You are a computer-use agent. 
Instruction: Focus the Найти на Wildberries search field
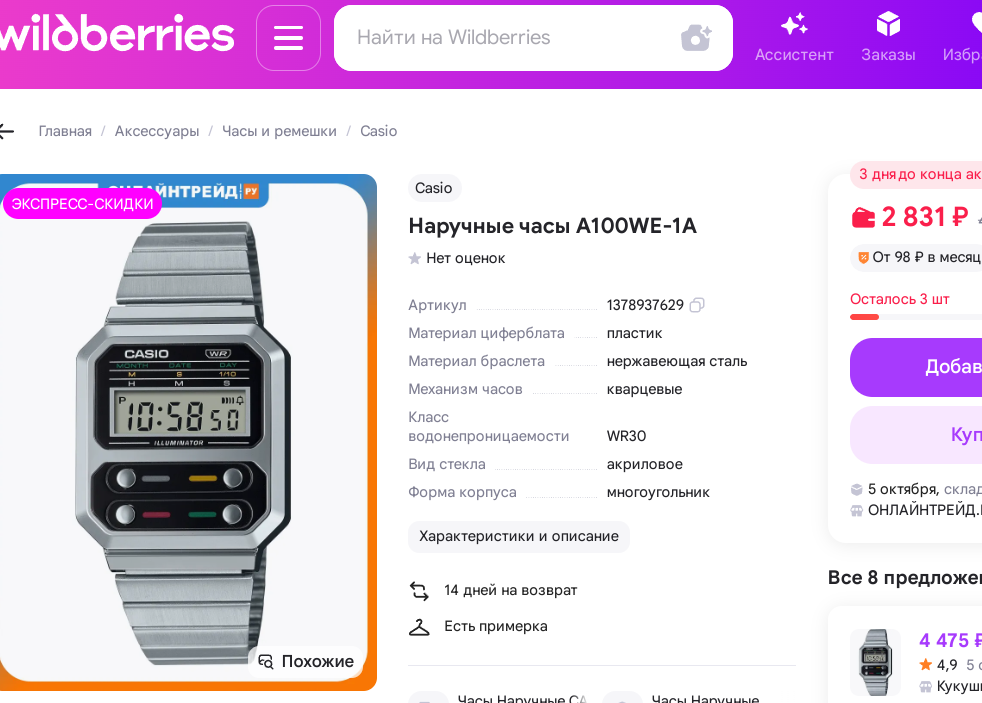coord(533,38)
